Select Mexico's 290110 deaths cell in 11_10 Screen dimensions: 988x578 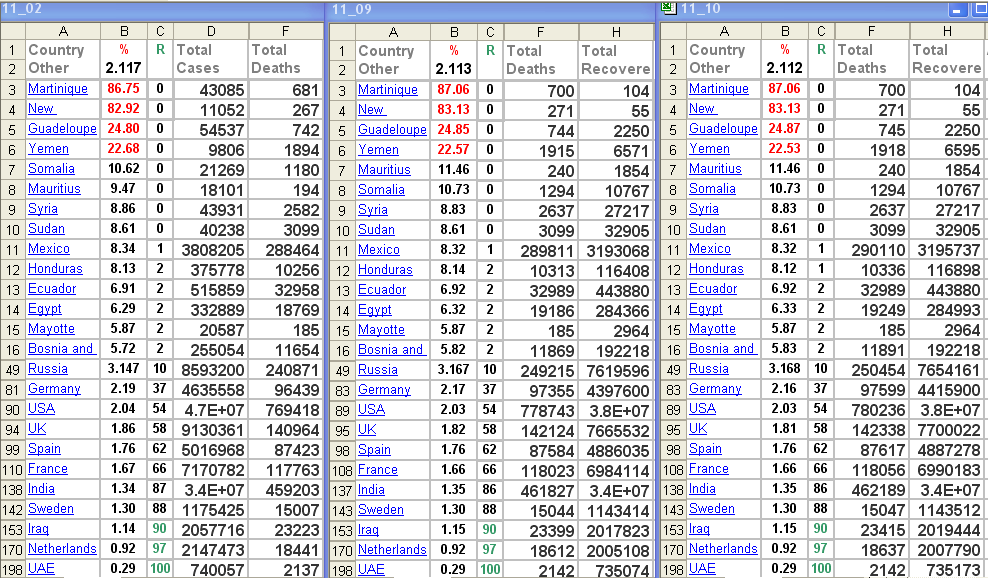tap(872, 249)
